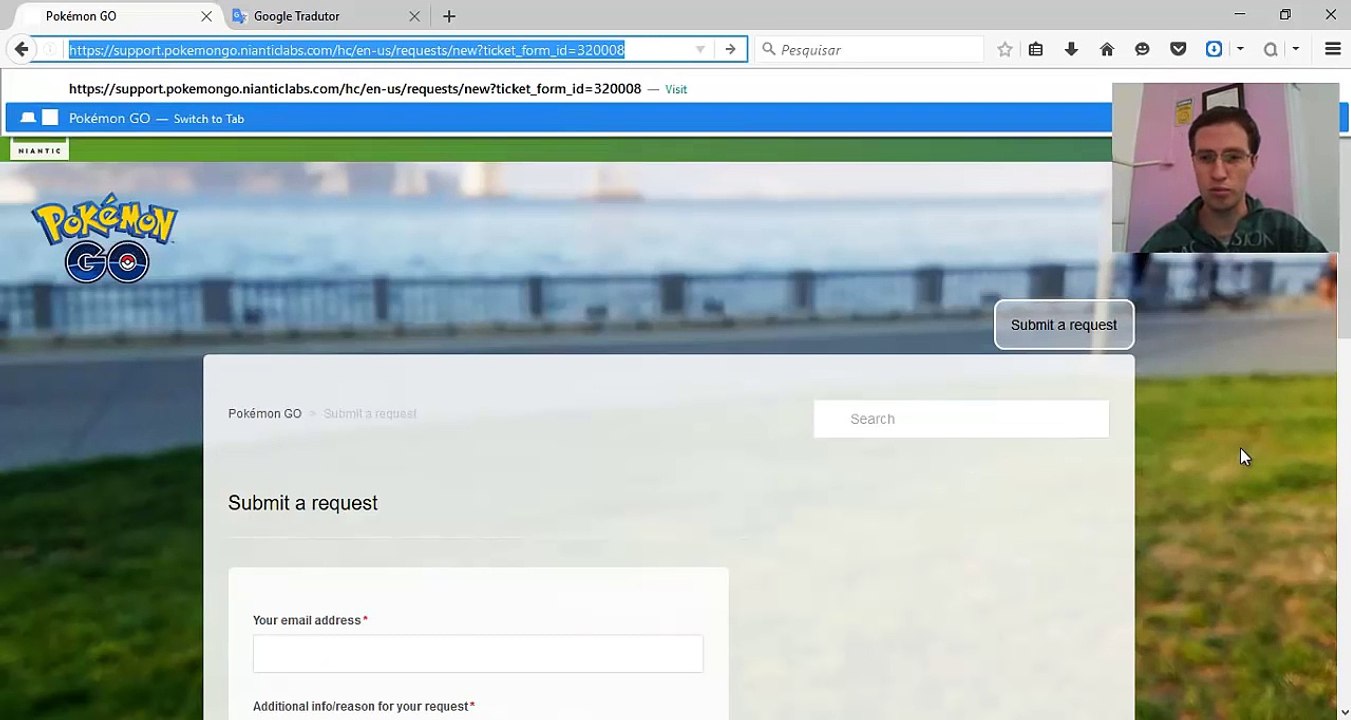
Task: Click the Pokémon GO logo
Action: (x=105, y=238)
